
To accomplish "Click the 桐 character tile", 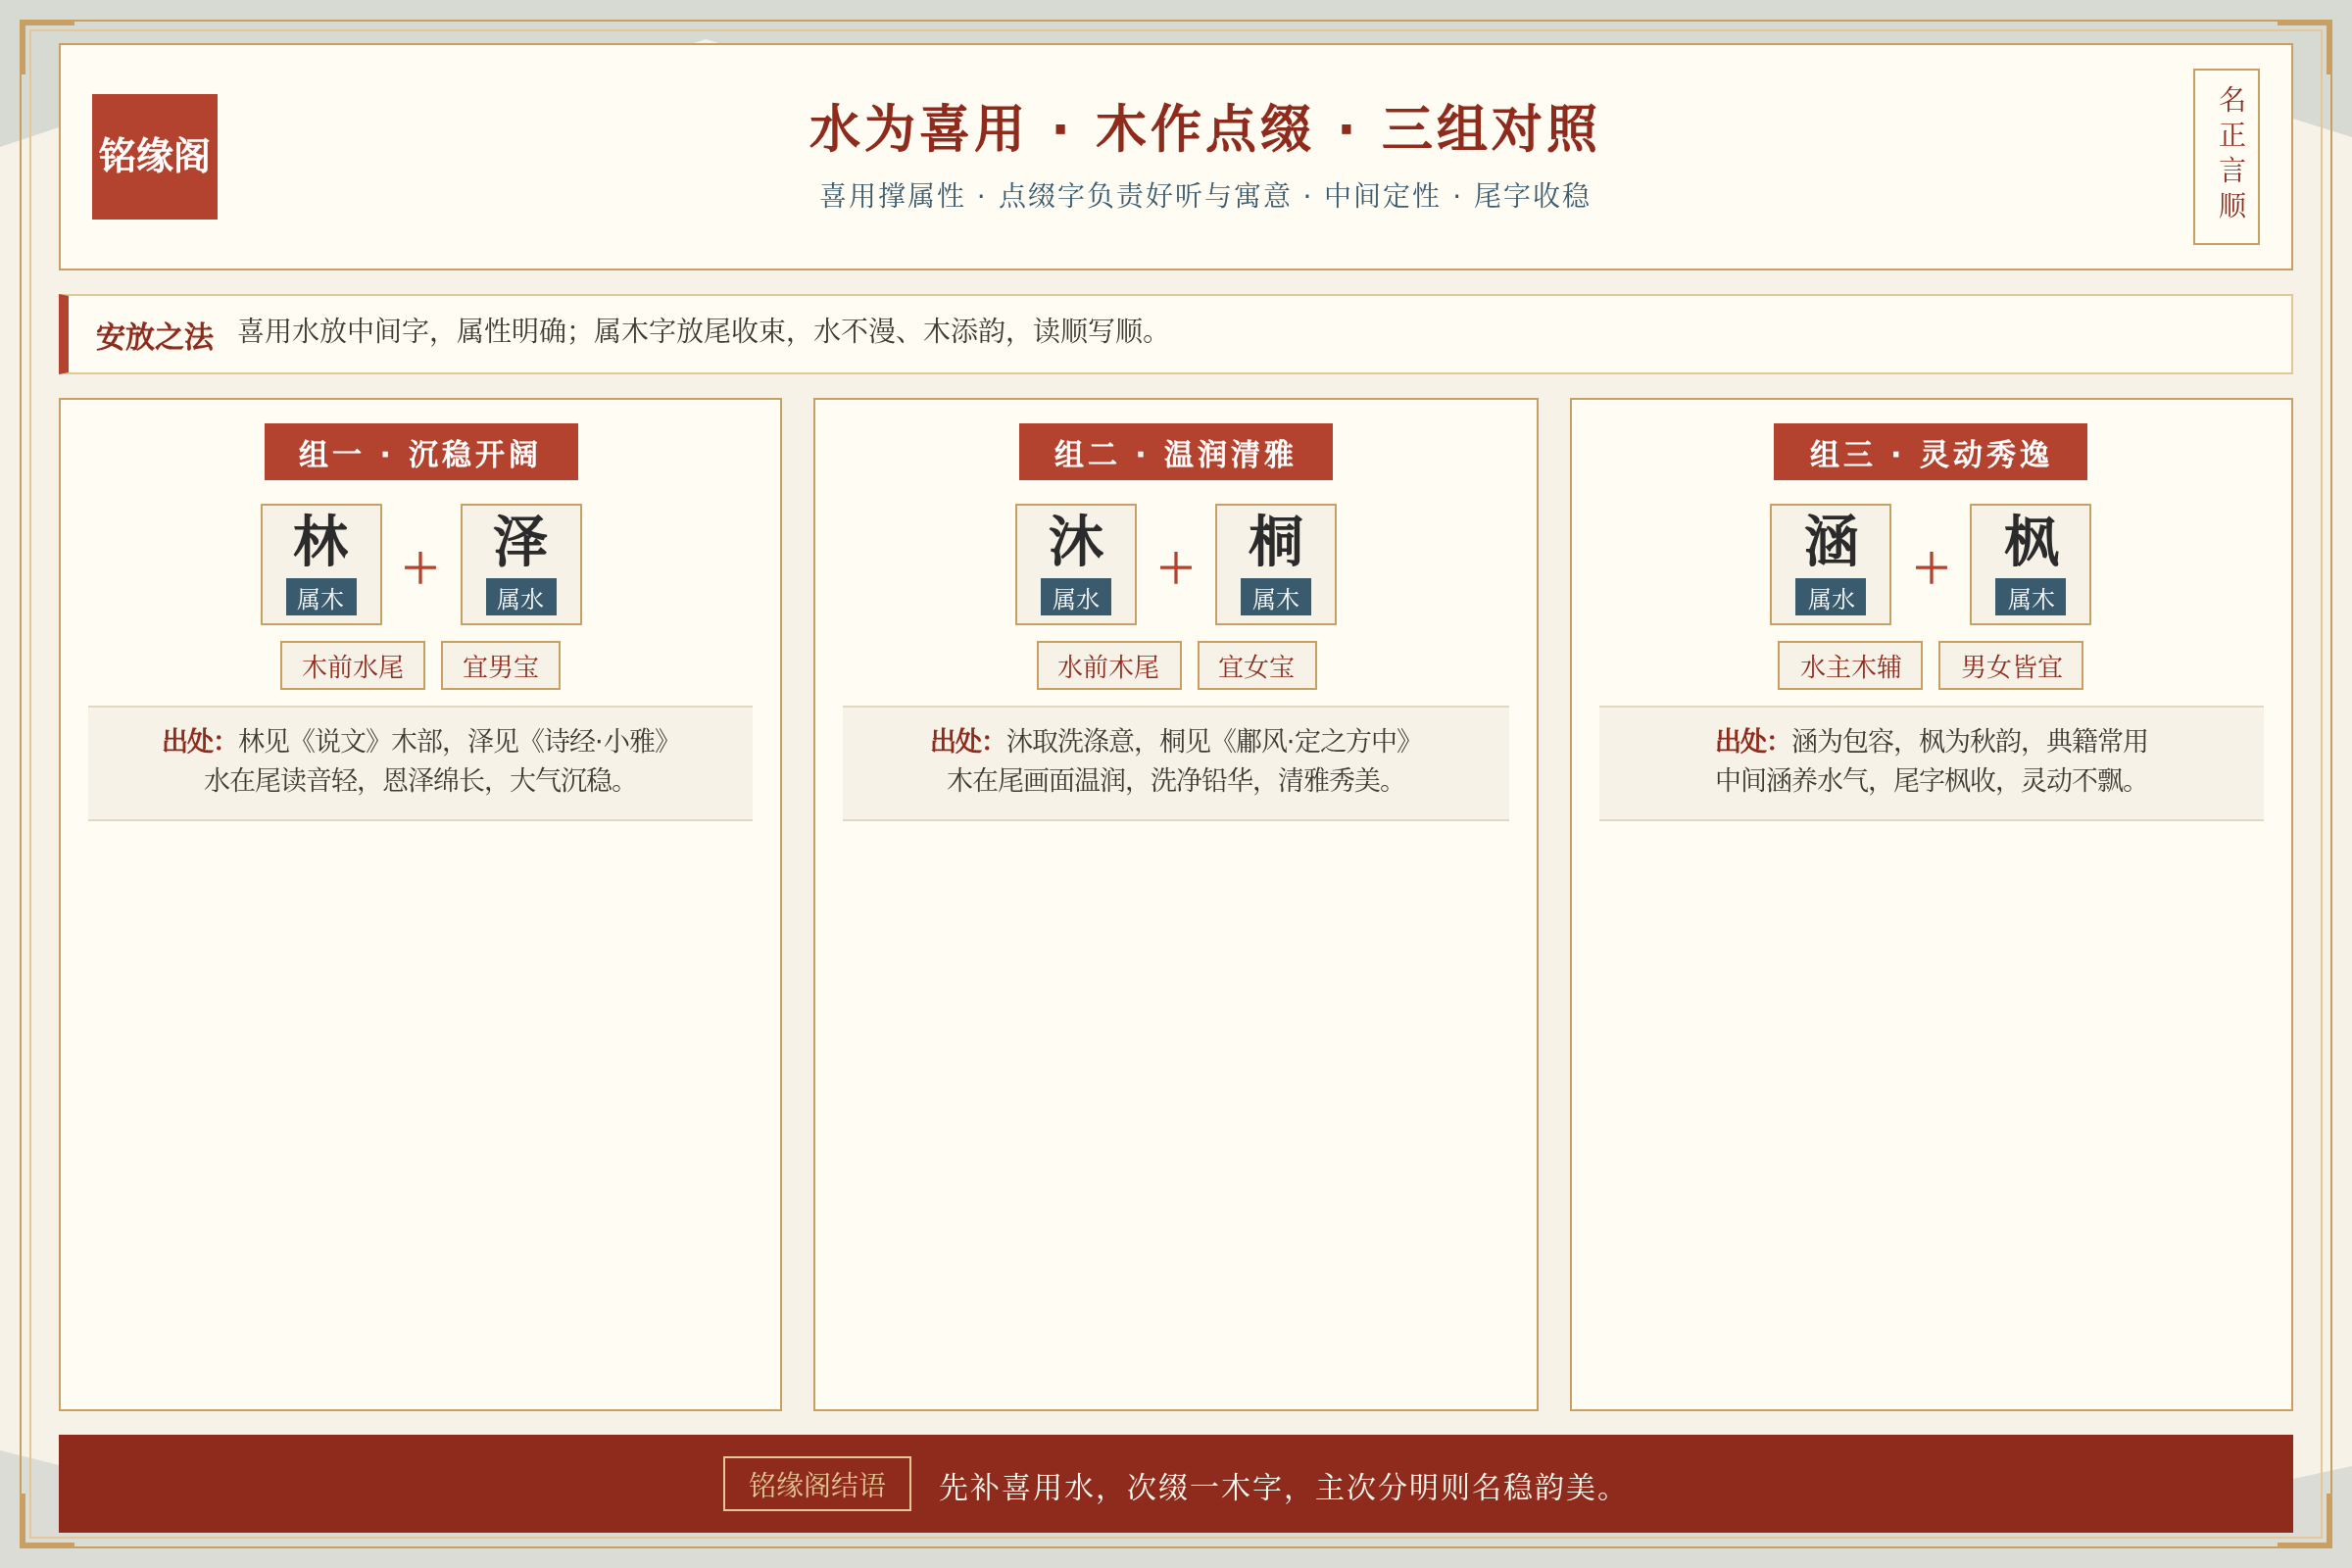I will (1276, 564).
